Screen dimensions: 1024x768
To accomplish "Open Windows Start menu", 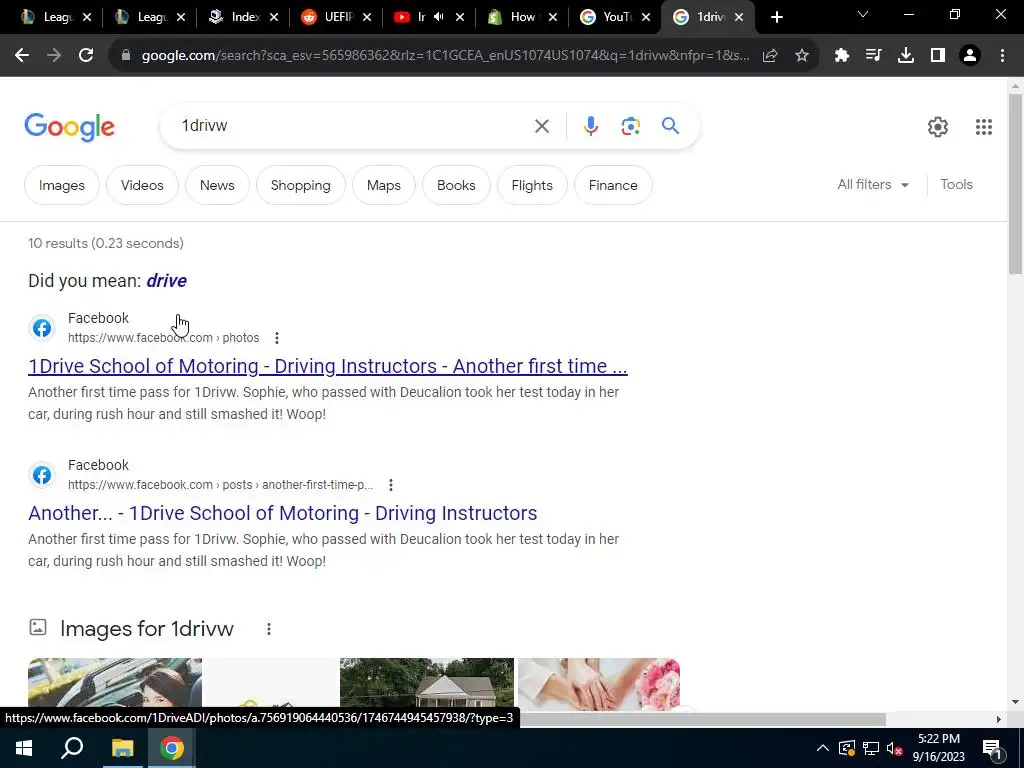I will (24, 748).
